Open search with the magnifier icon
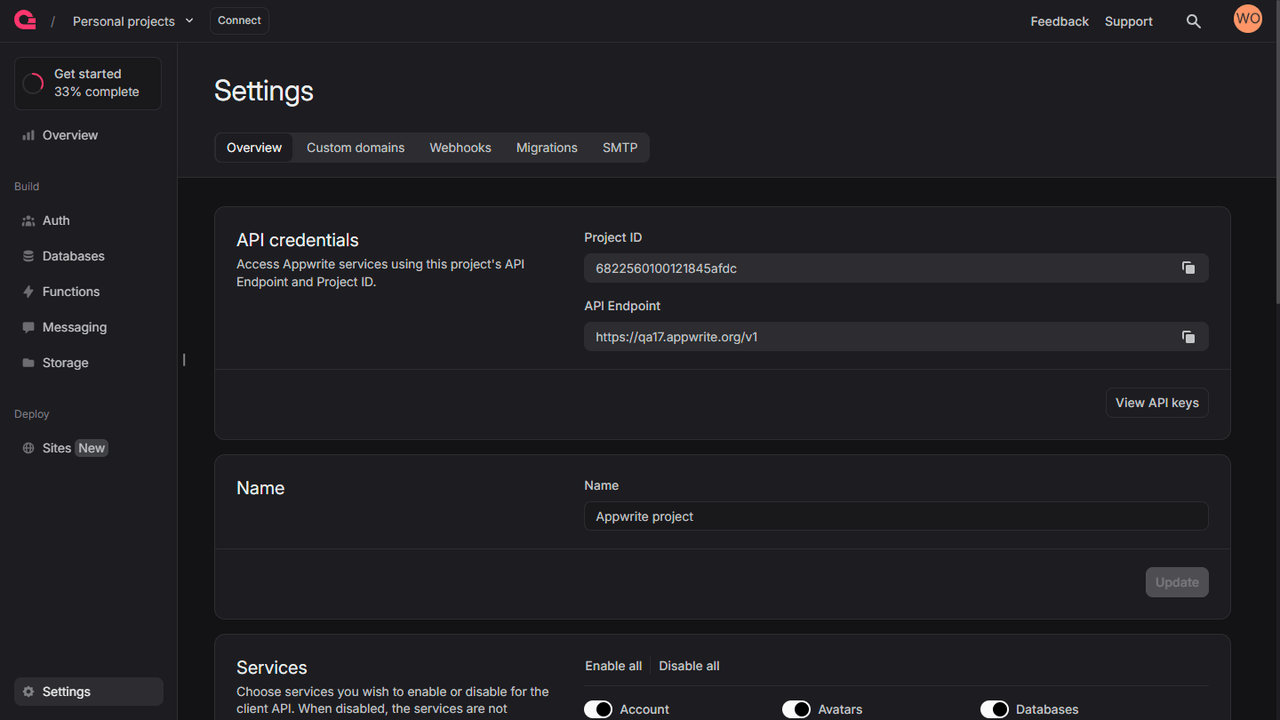The width and height of the screenshot is (1280, 720). pos(1194,20)
